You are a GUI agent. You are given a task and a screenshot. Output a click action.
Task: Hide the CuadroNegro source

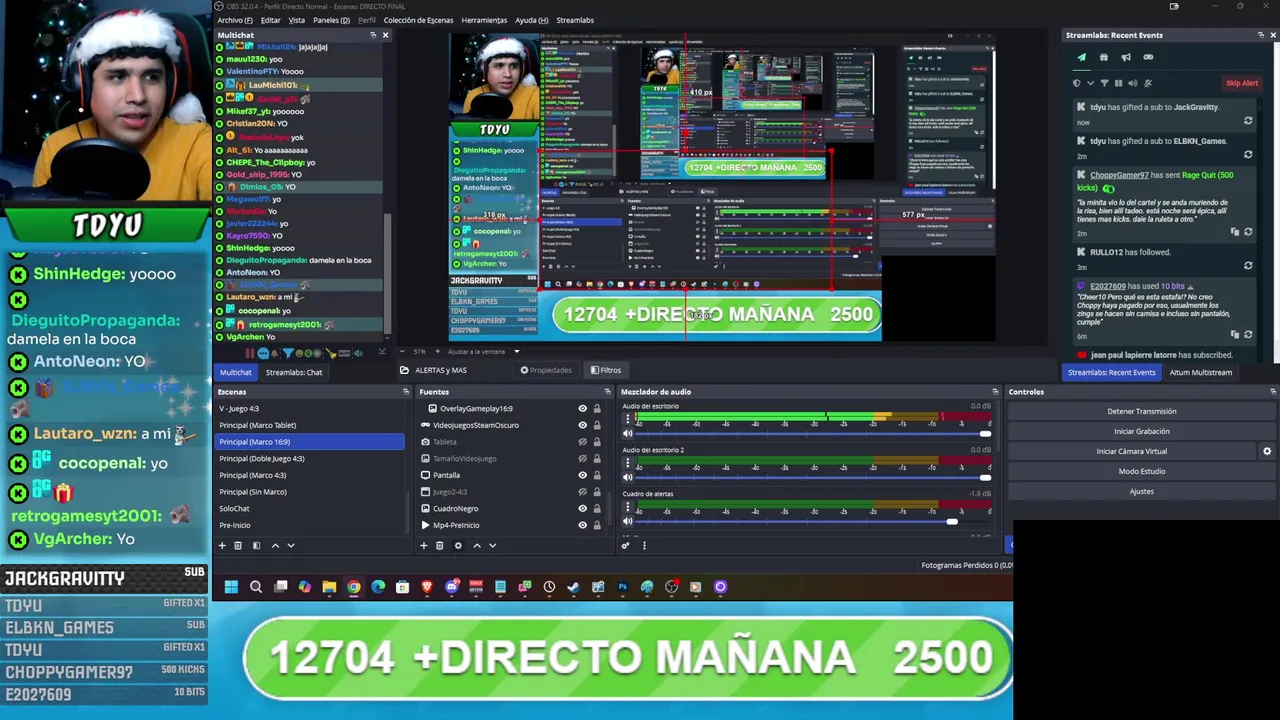[x=582, y=508]
